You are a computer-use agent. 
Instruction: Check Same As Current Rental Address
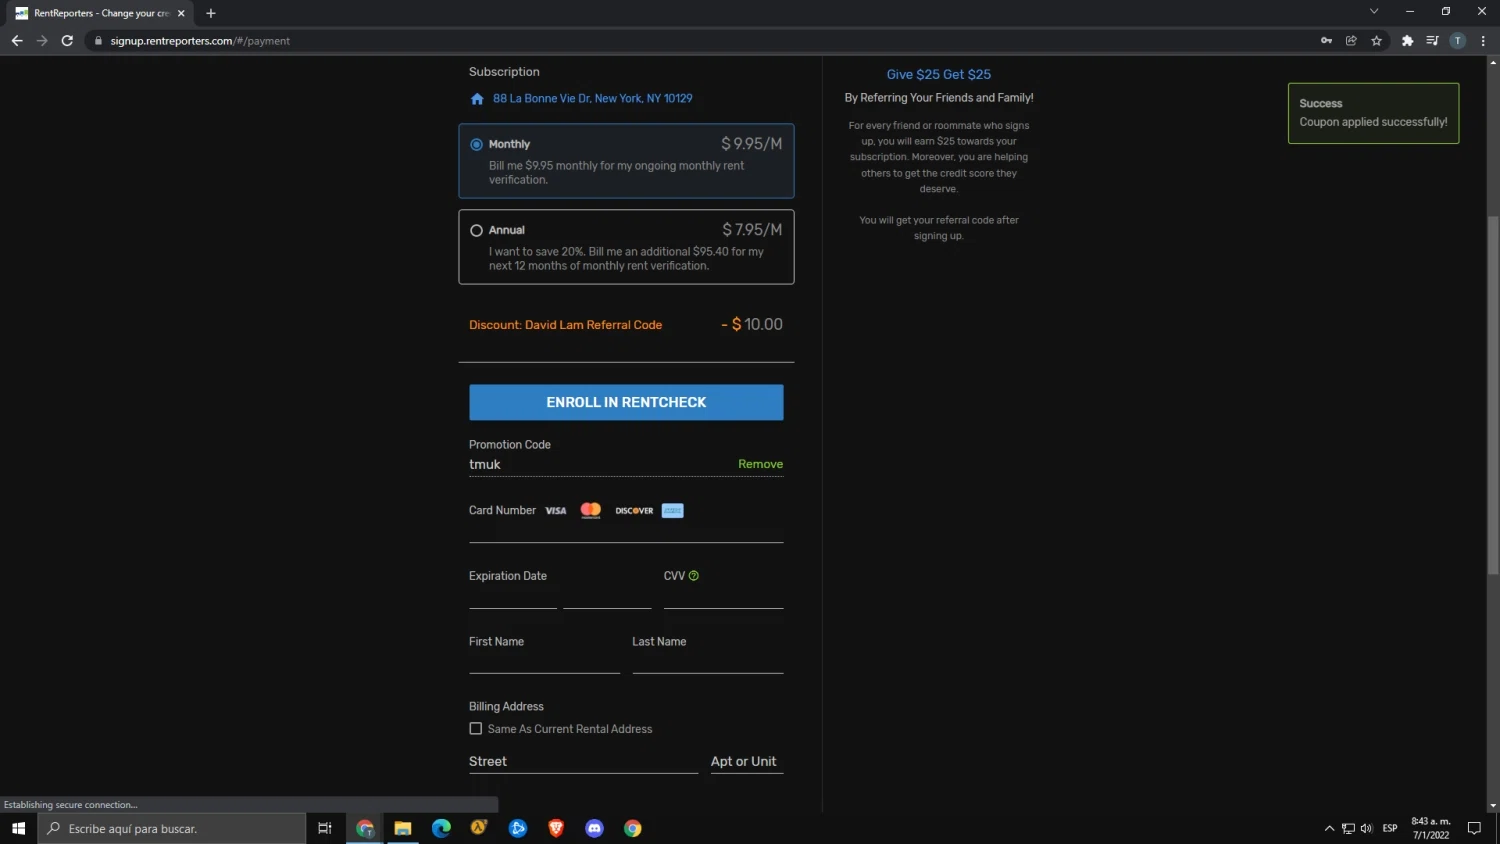point(476,729)
